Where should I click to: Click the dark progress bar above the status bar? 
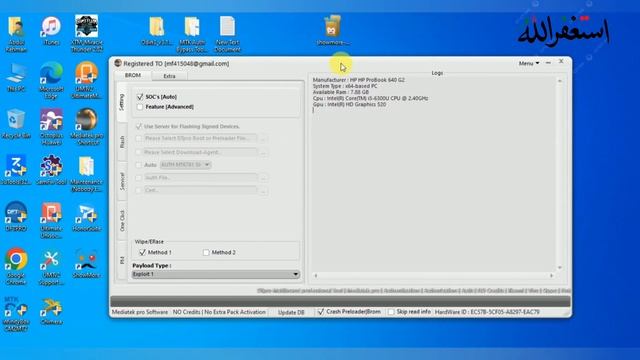pyautogui.click(x=340, y=301)
